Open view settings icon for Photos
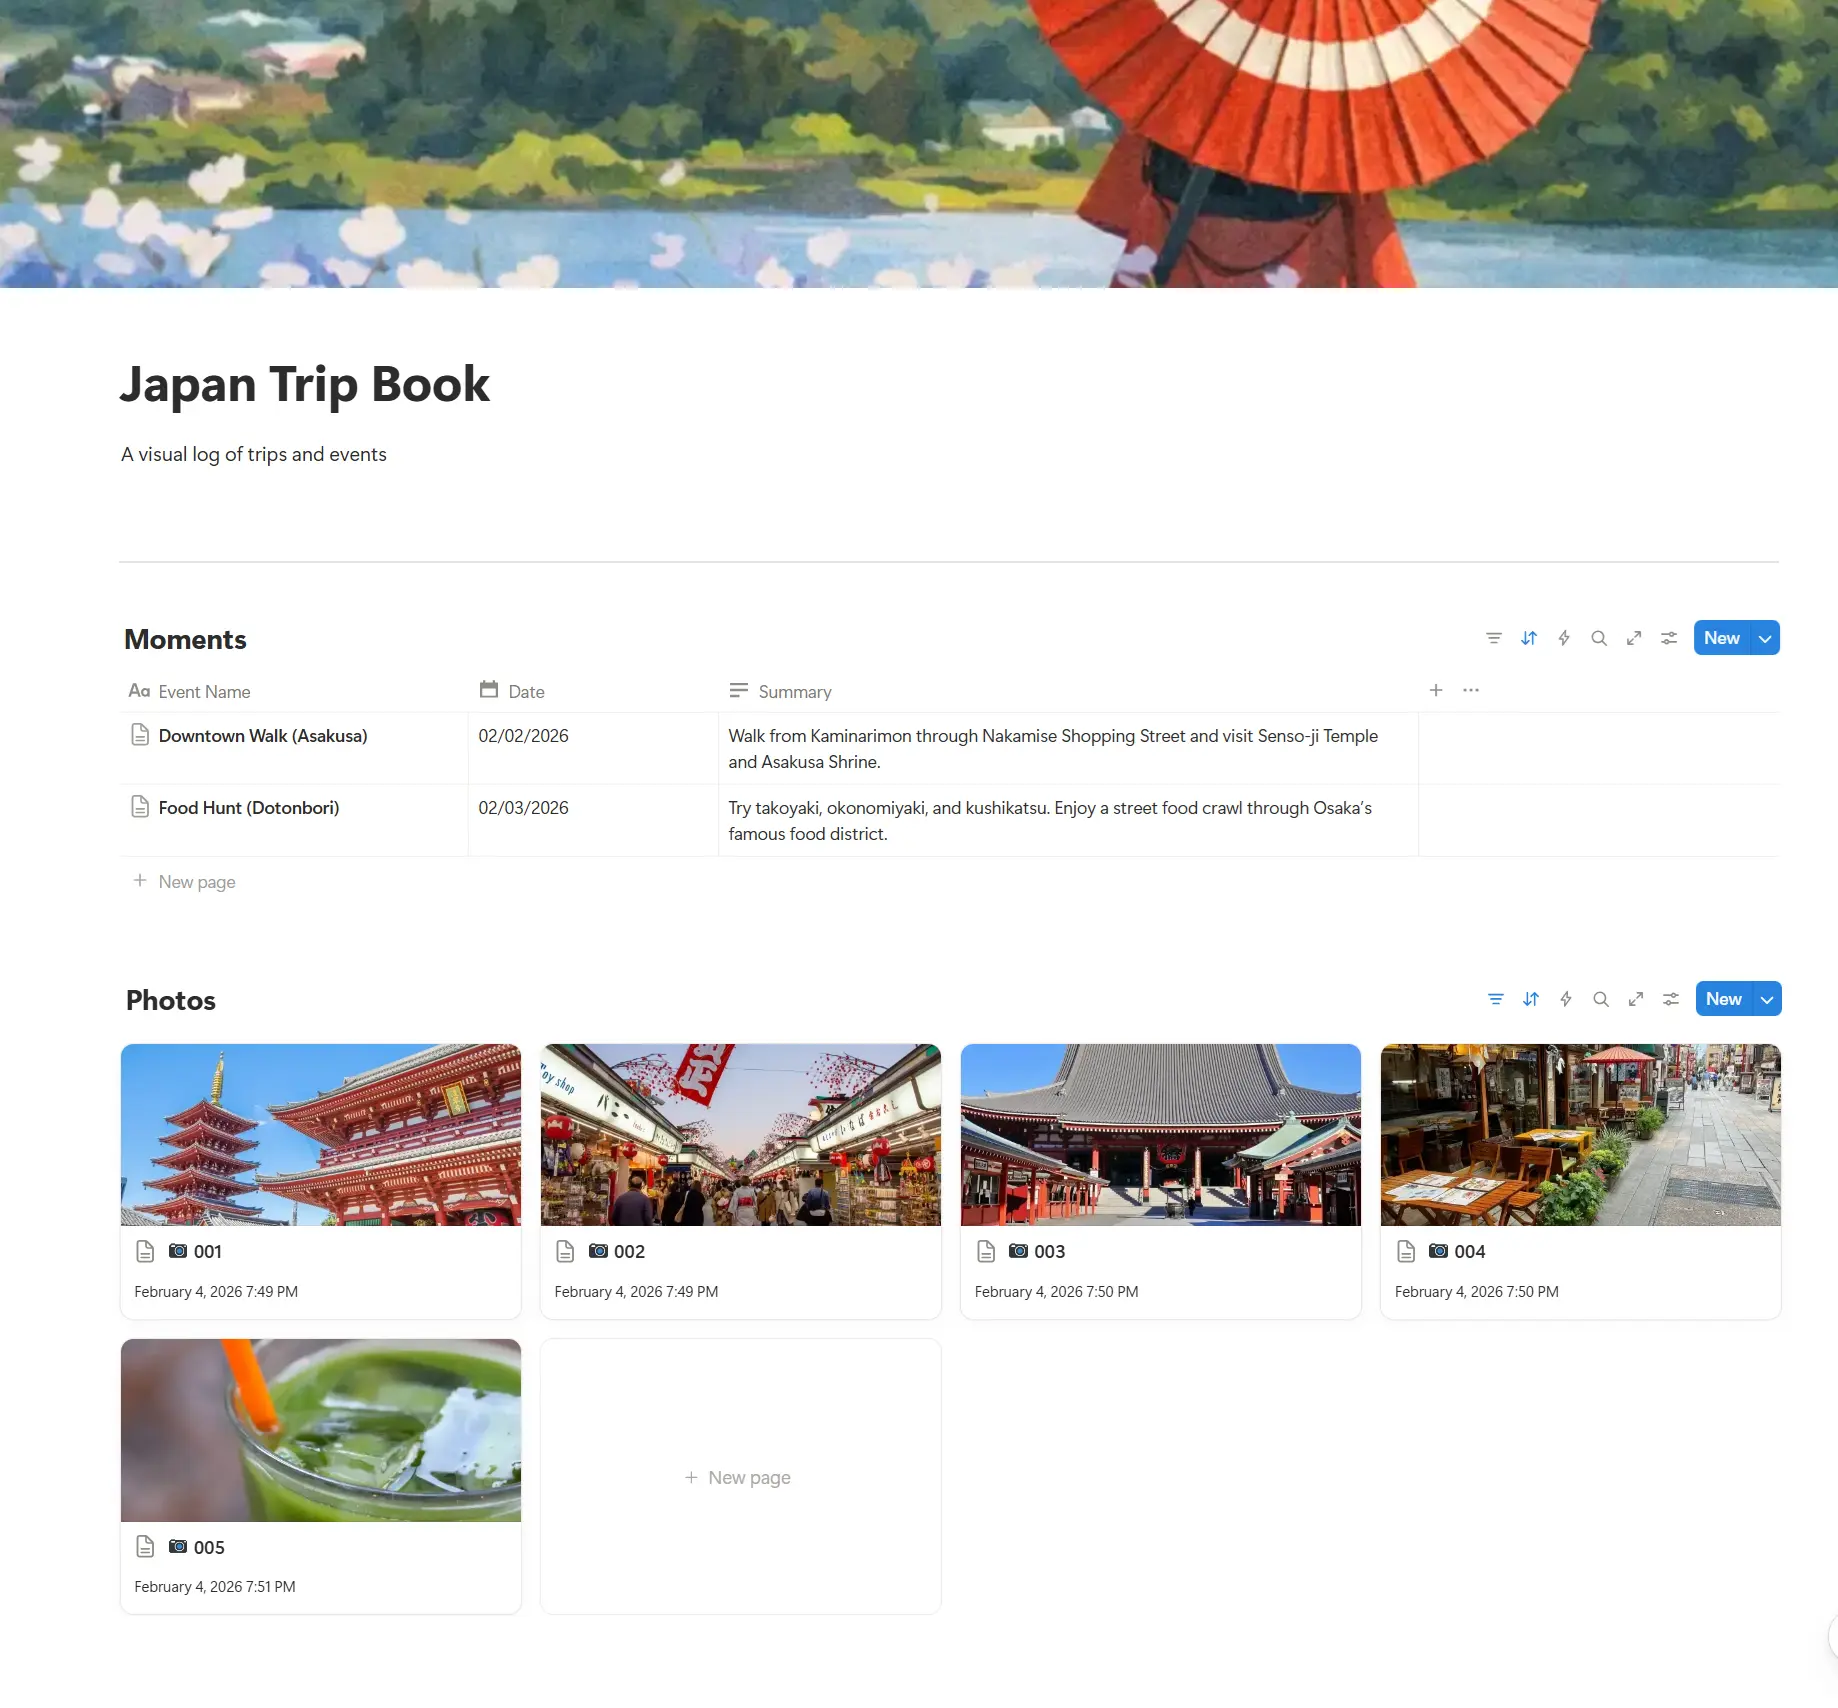Image resolution: width=1838 pixels, height=1708 pixels. [x=1671, y=999]
